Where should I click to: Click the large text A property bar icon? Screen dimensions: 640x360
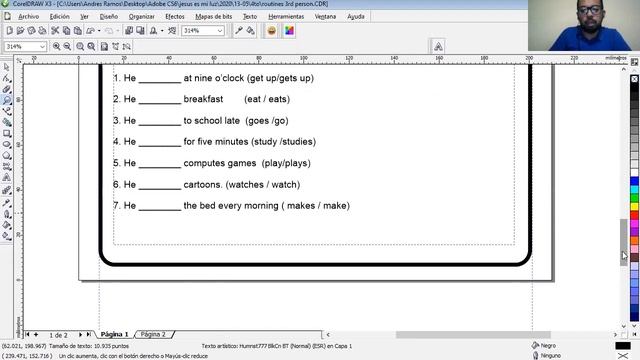438,47
